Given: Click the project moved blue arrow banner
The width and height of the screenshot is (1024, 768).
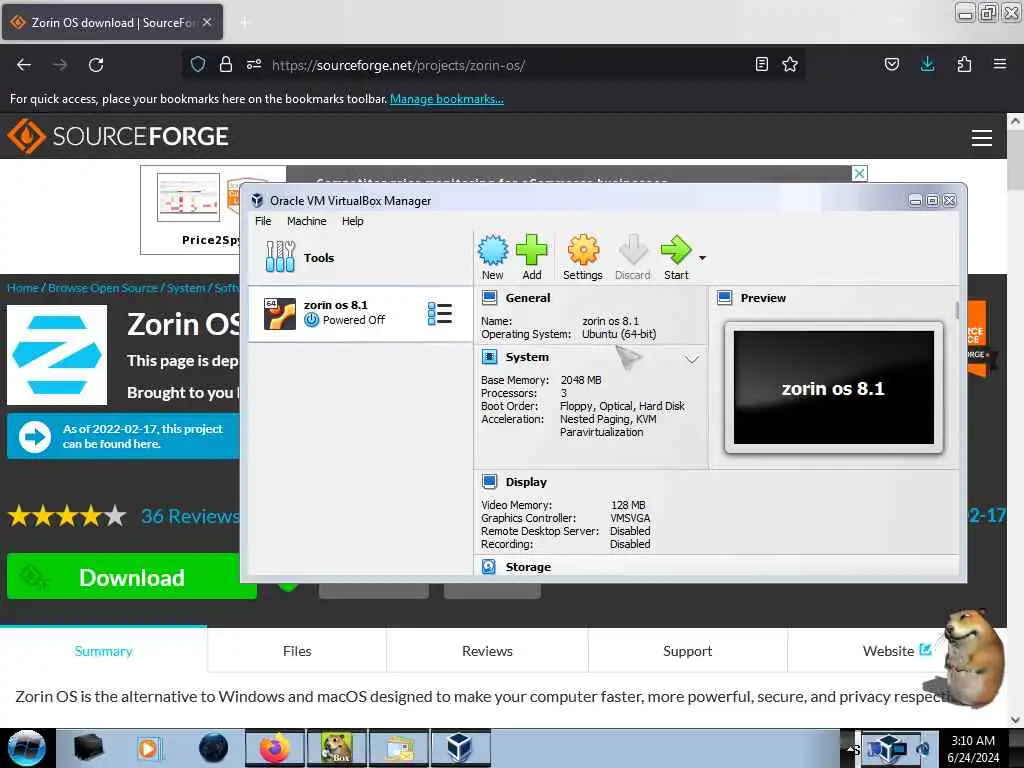Looking at the screenshot, I should pos(124,436).
